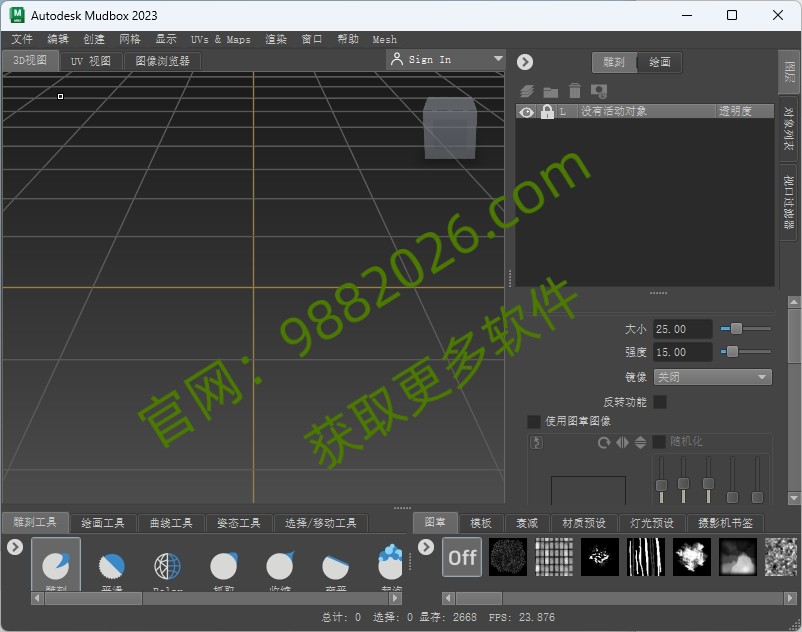The width and height of the screenshot is (802, 632).
Task: Enable Use Stamp Image (使用图章图像) checkbox
Action: 533,421
